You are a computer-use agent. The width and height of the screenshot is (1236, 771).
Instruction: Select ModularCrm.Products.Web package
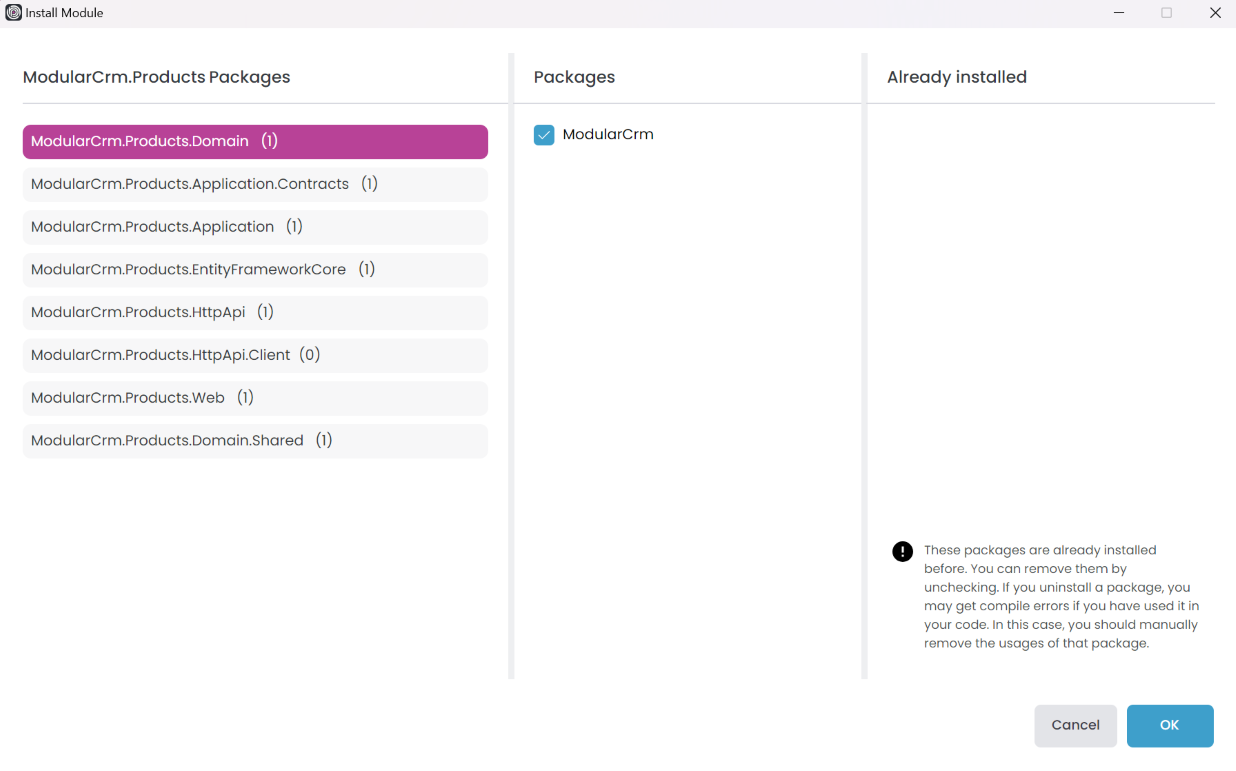[x=255, y=398]
